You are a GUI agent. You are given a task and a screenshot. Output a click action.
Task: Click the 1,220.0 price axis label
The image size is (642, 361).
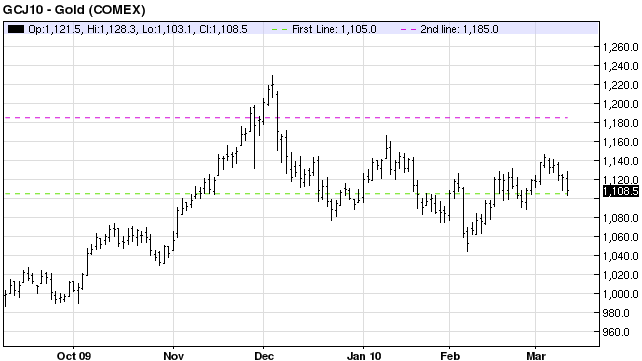click(621, 85)
